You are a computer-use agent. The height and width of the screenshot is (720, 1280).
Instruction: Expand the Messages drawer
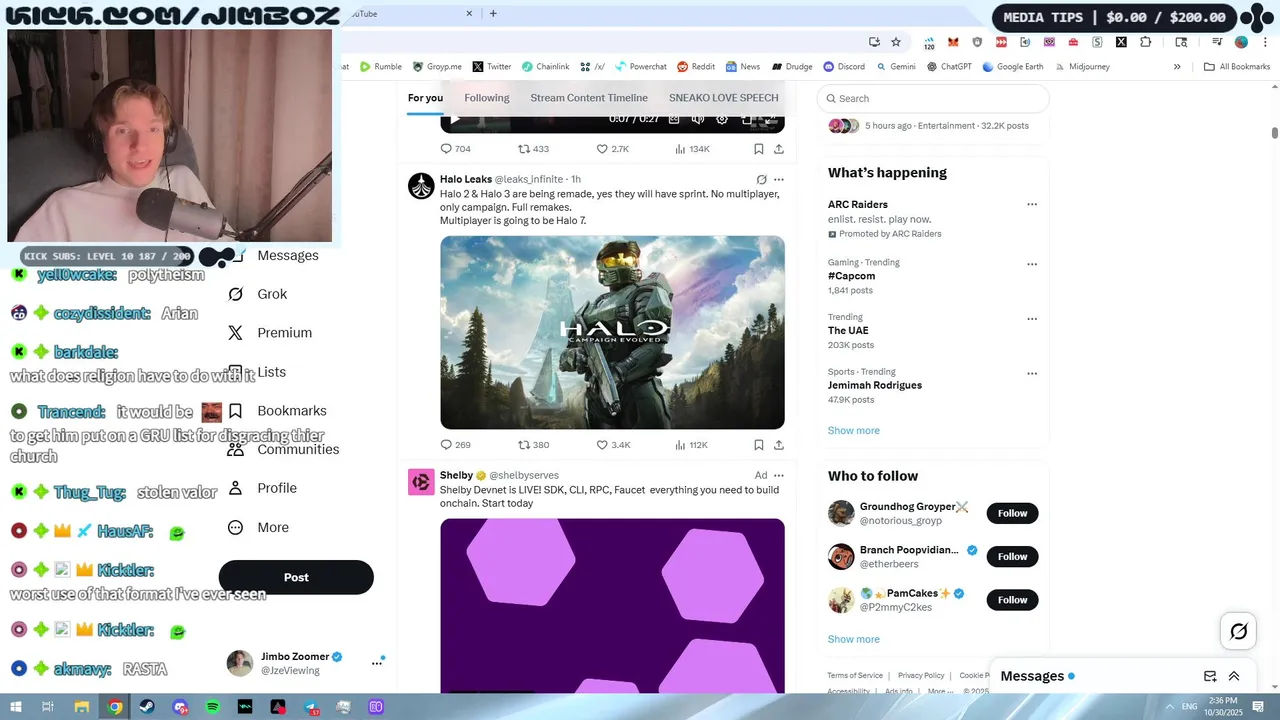click(1234, 676)
